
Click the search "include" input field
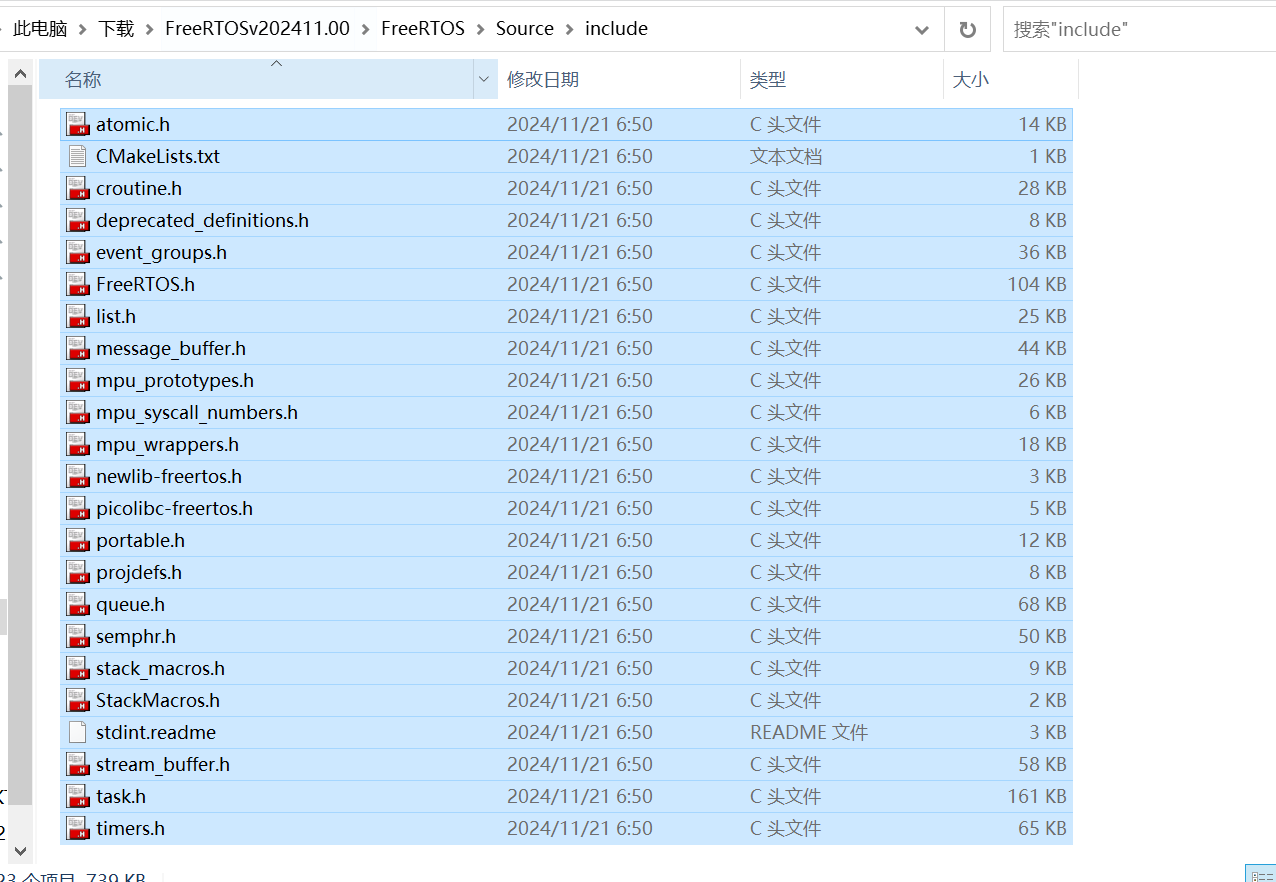click(1139, 29)
